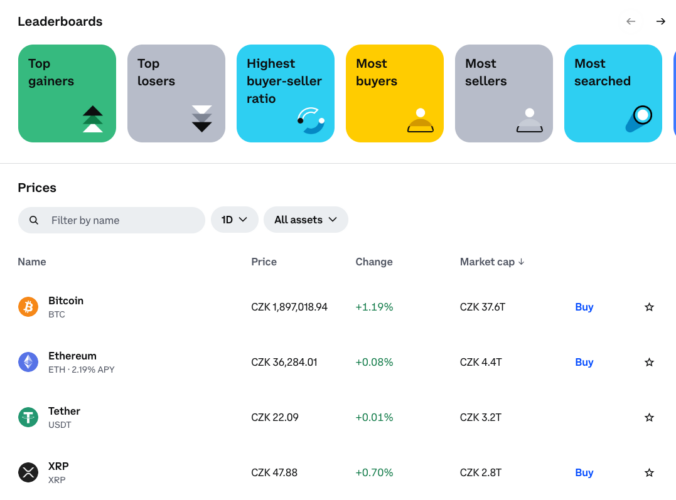Open the Ethereum asset name
This screenshot has width=676, height=500.
[x=72, y=356]
